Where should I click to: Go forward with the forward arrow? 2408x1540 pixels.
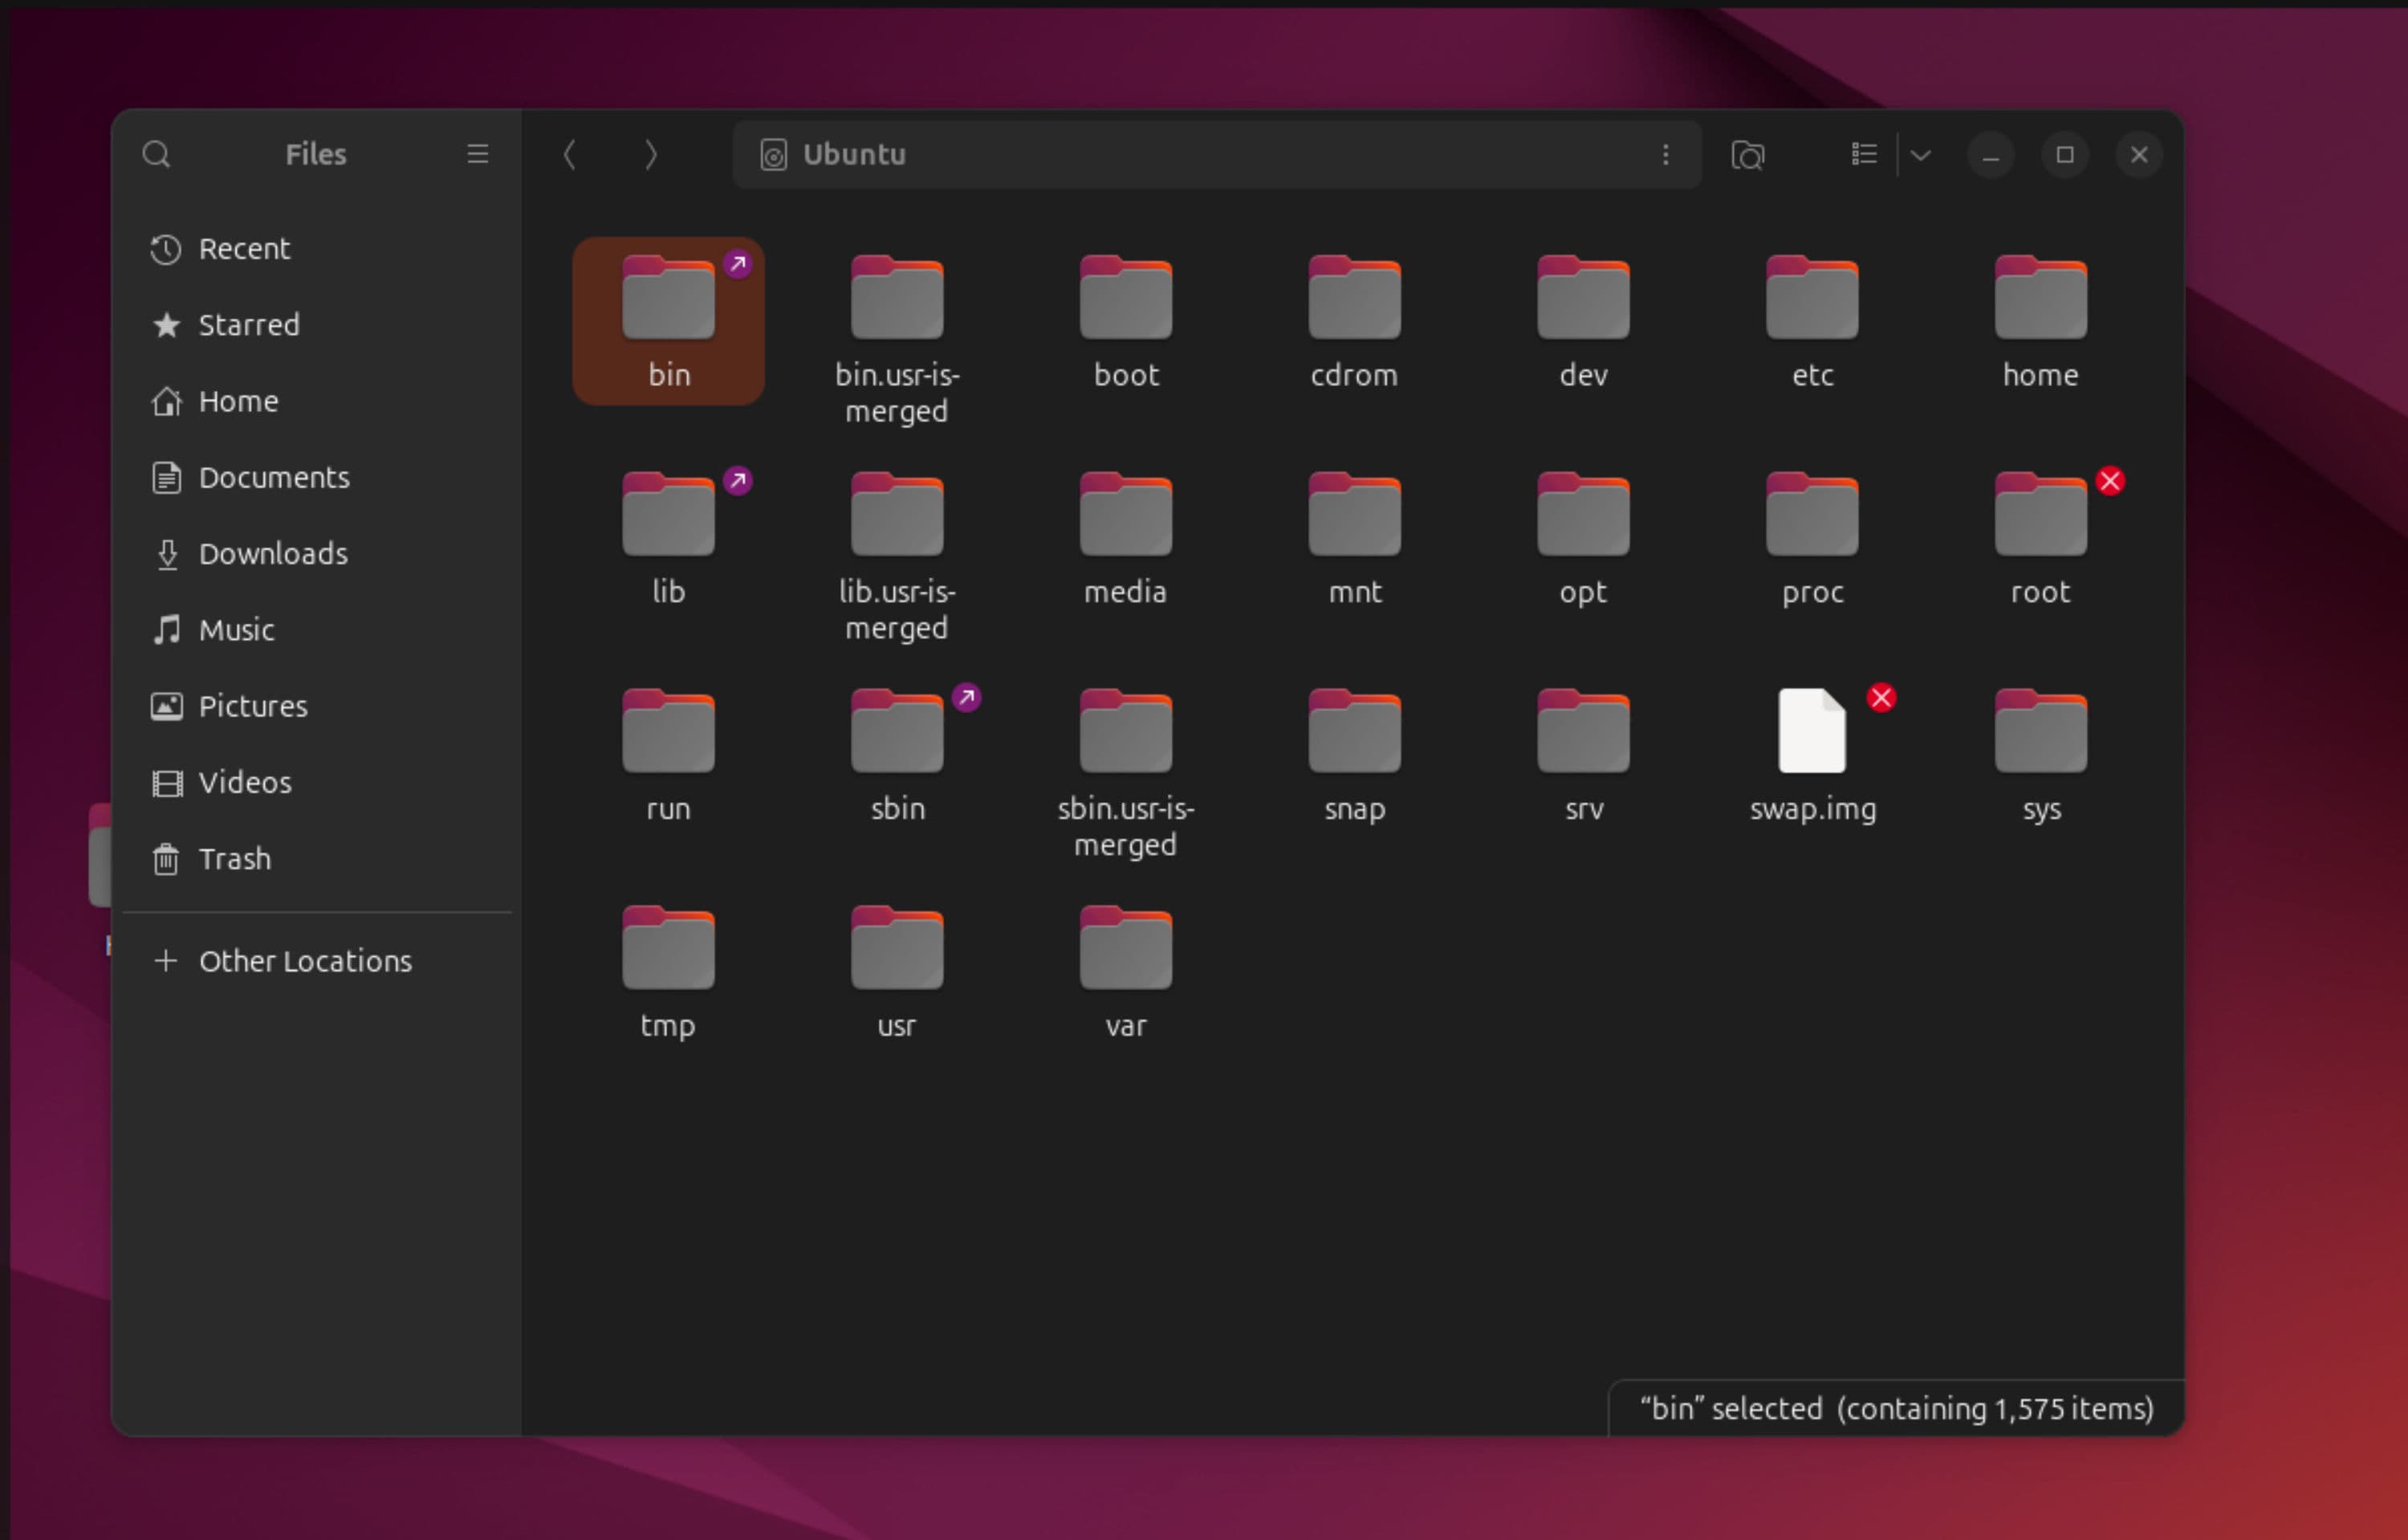[651, 154]
